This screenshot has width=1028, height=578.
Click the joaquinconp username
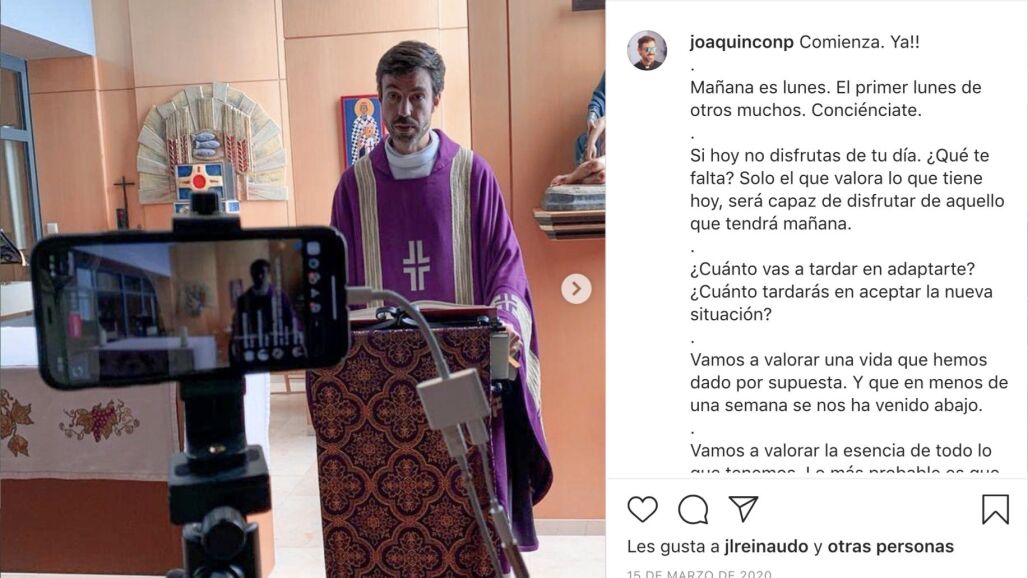[x=741, y=42]
